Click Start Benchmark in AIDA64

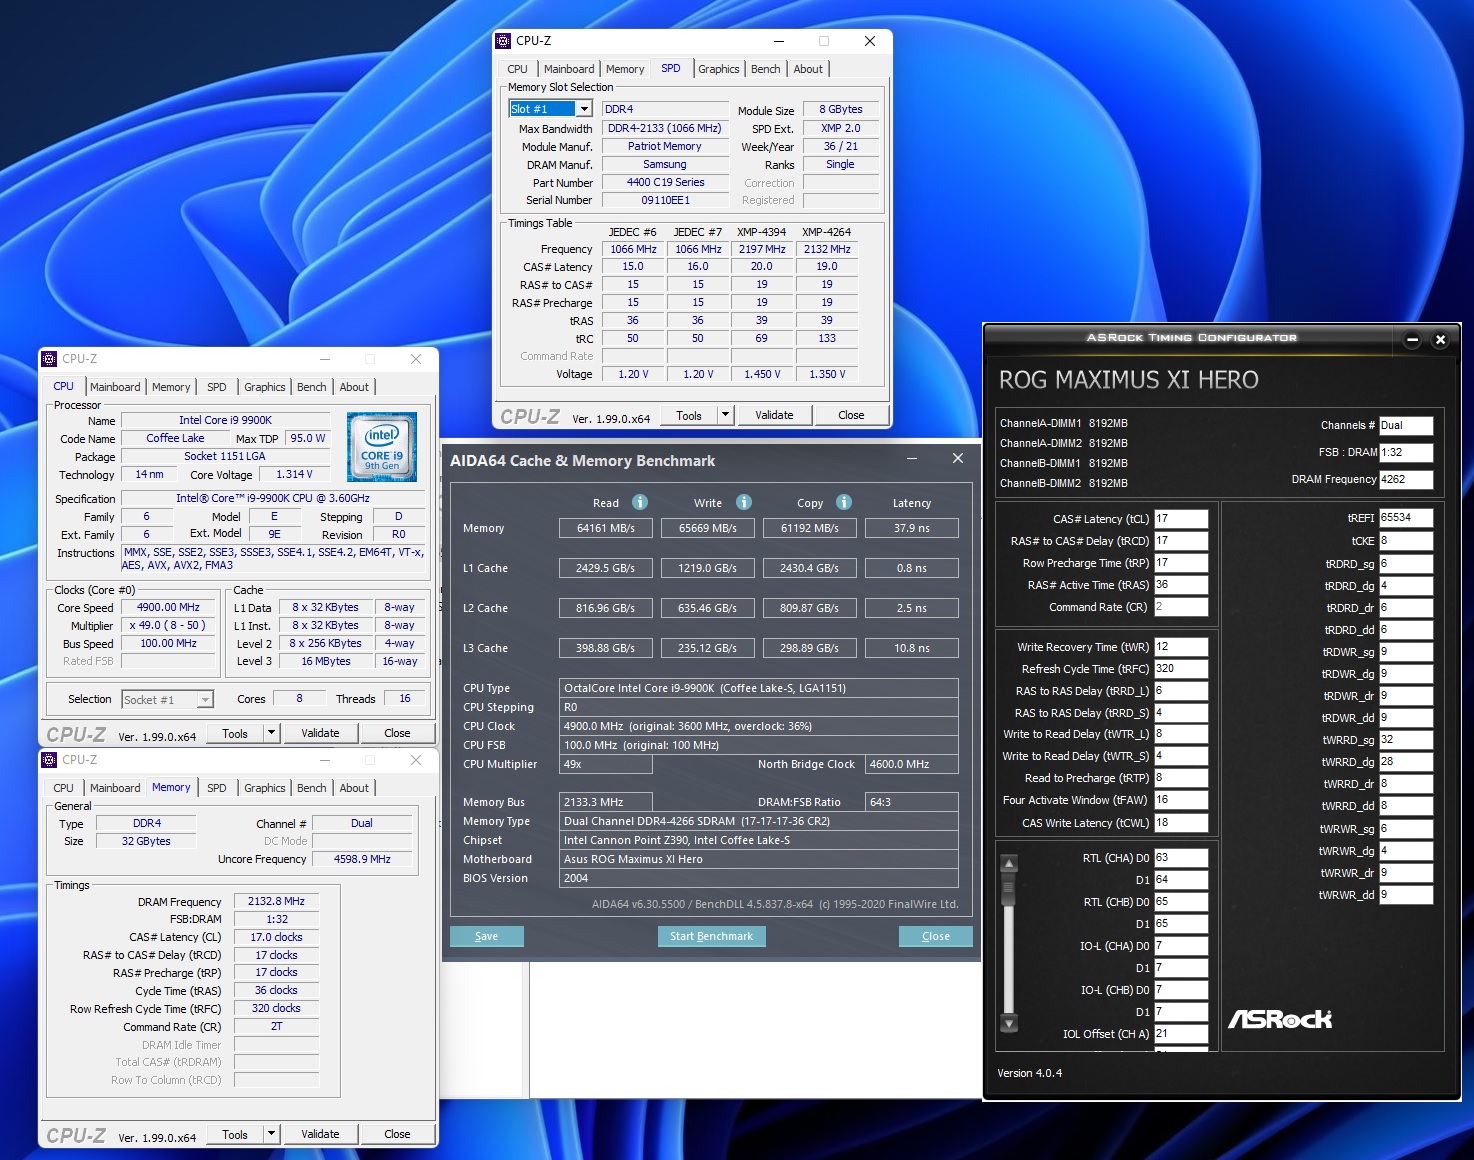[x=711, y=936]
